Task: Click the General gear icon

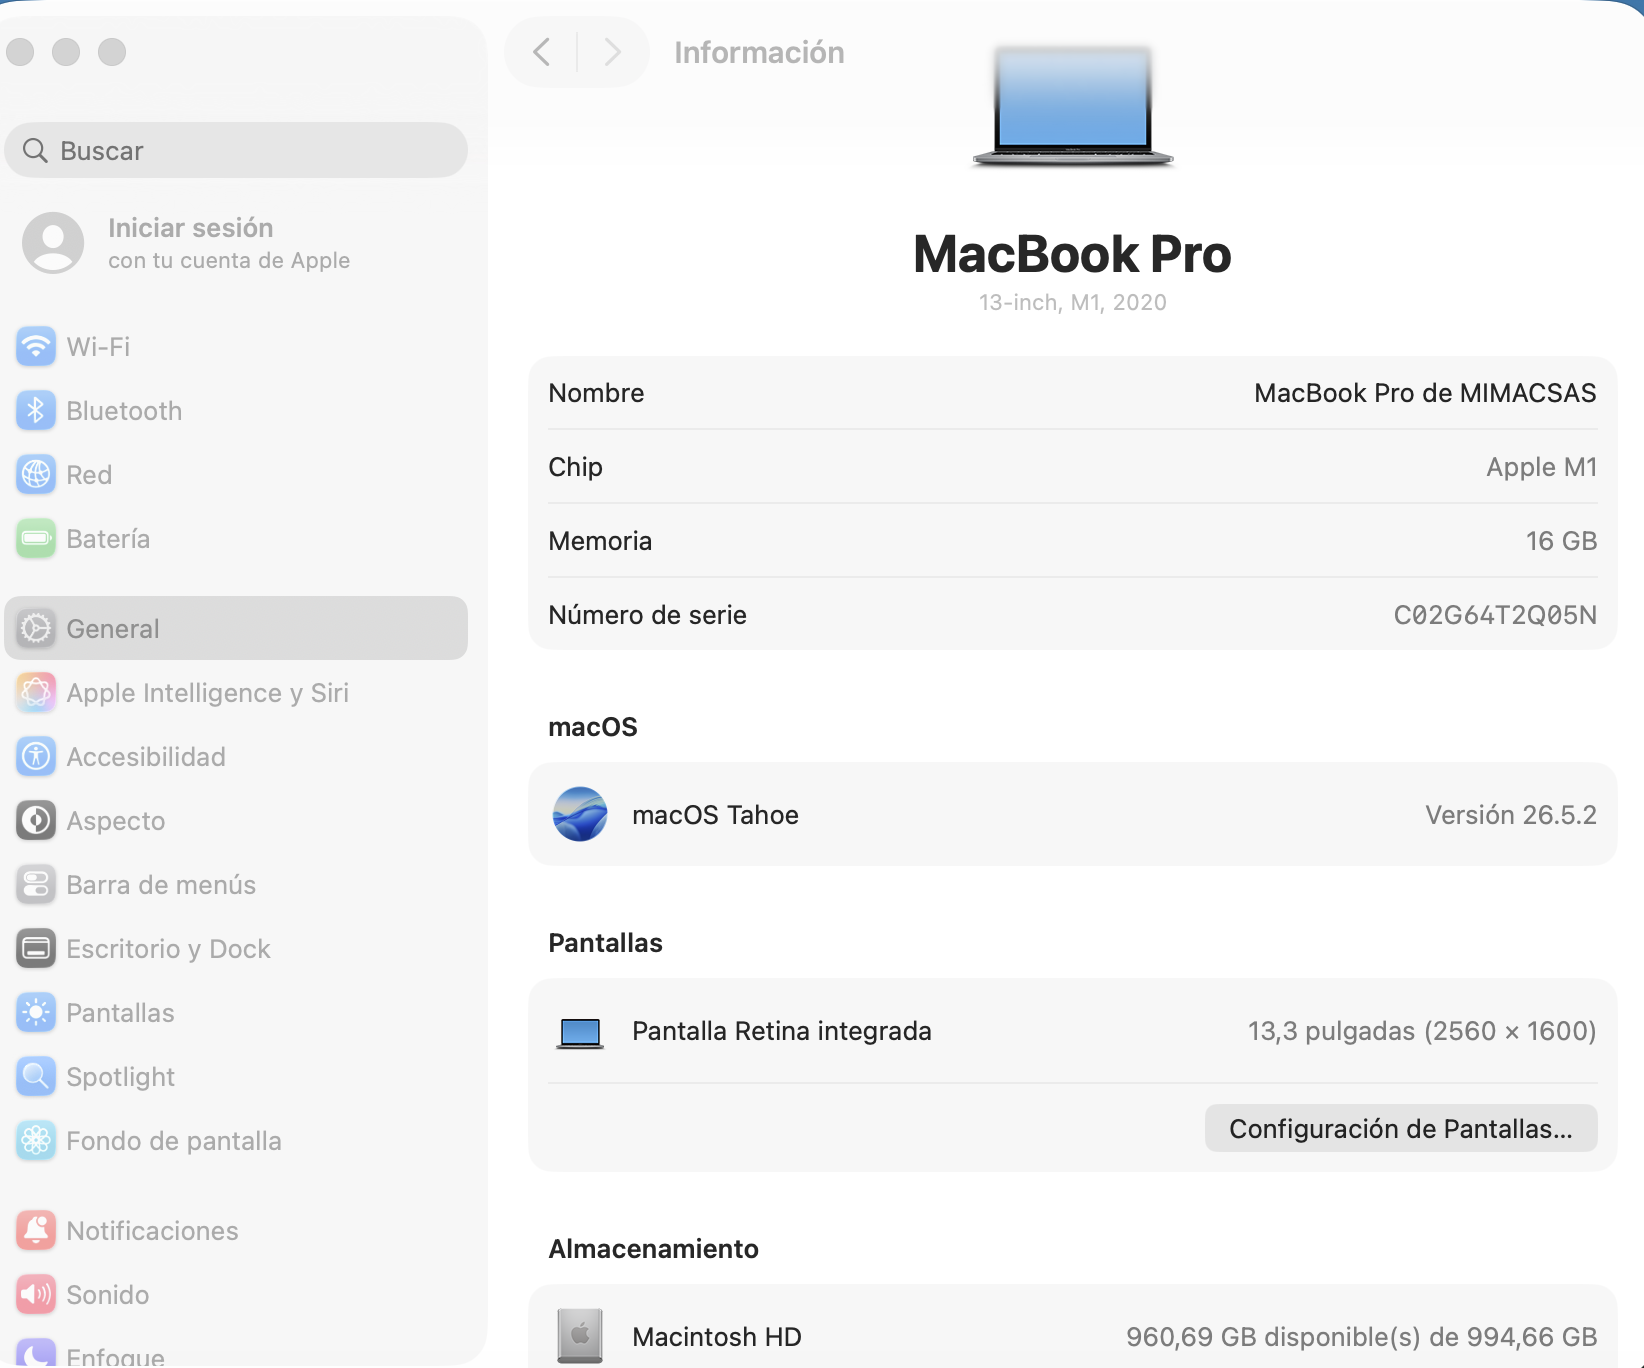Action: [x=36, y=629]
